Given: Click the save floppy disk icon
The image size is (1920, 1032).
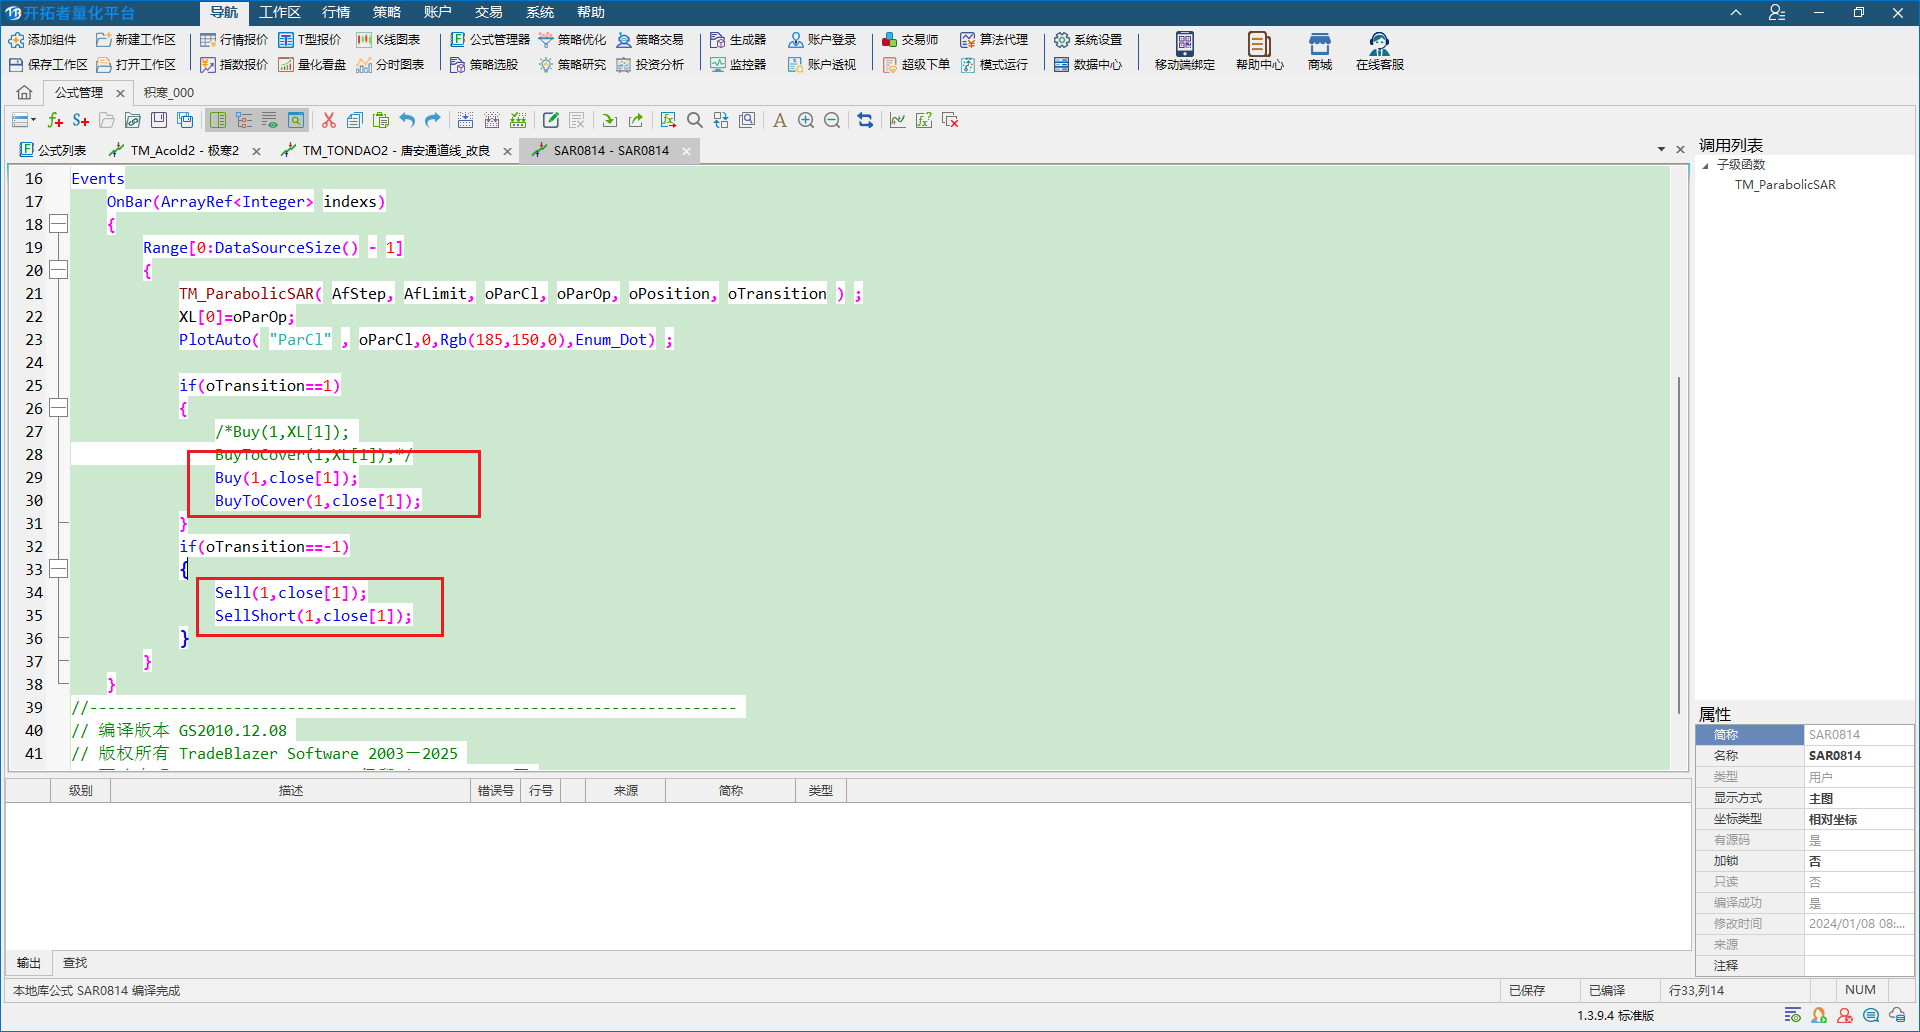Looking at the screenshot, I should [x=159, y=120].
